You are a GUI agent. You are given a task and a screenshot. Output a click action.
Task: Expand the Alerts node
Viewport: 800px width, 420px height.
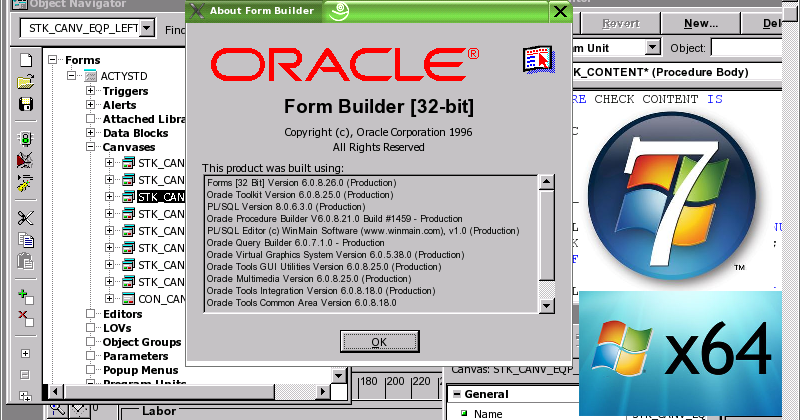click(90, 105)
